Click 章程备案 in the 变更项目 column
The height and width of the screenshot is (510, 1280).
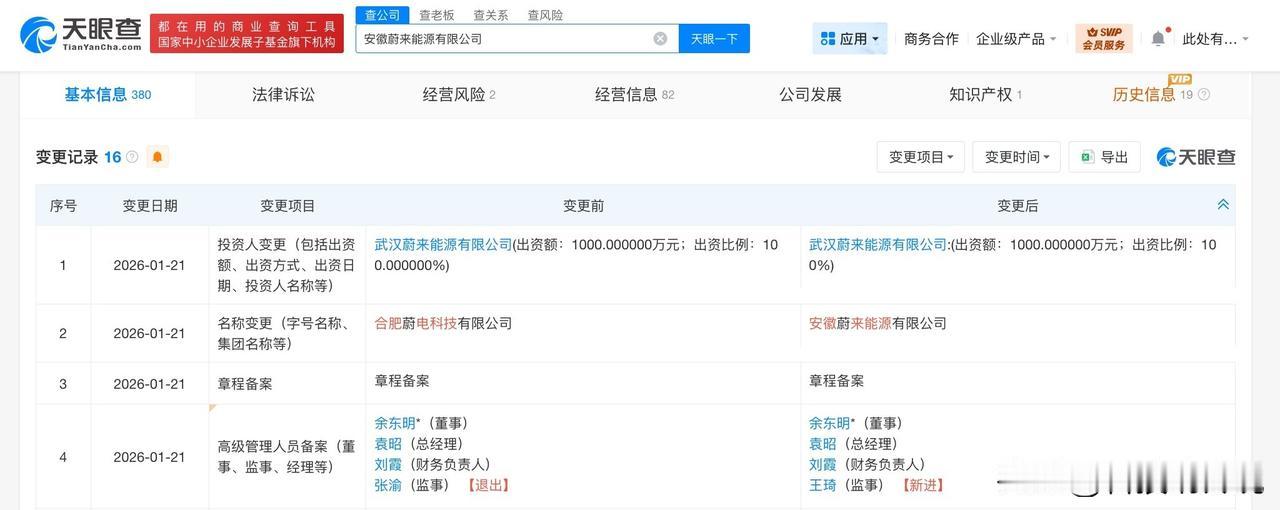[245, 384]
